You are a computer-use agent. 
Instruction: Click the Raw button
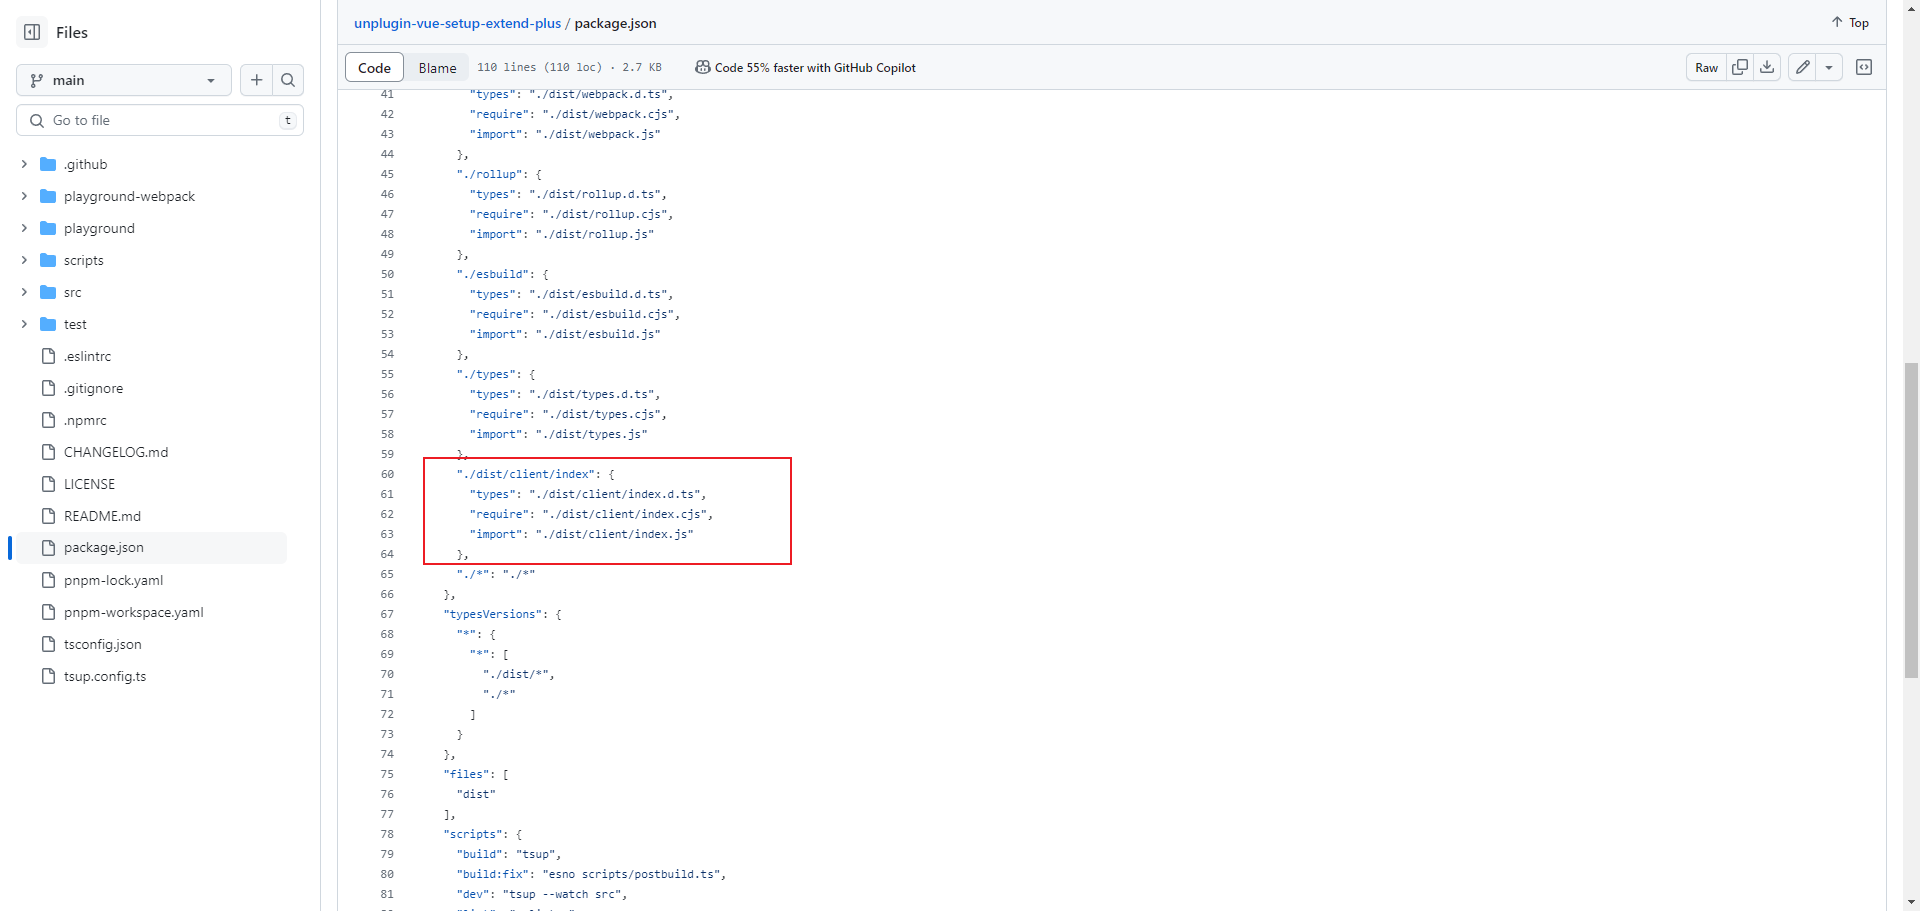point(1706,67)
